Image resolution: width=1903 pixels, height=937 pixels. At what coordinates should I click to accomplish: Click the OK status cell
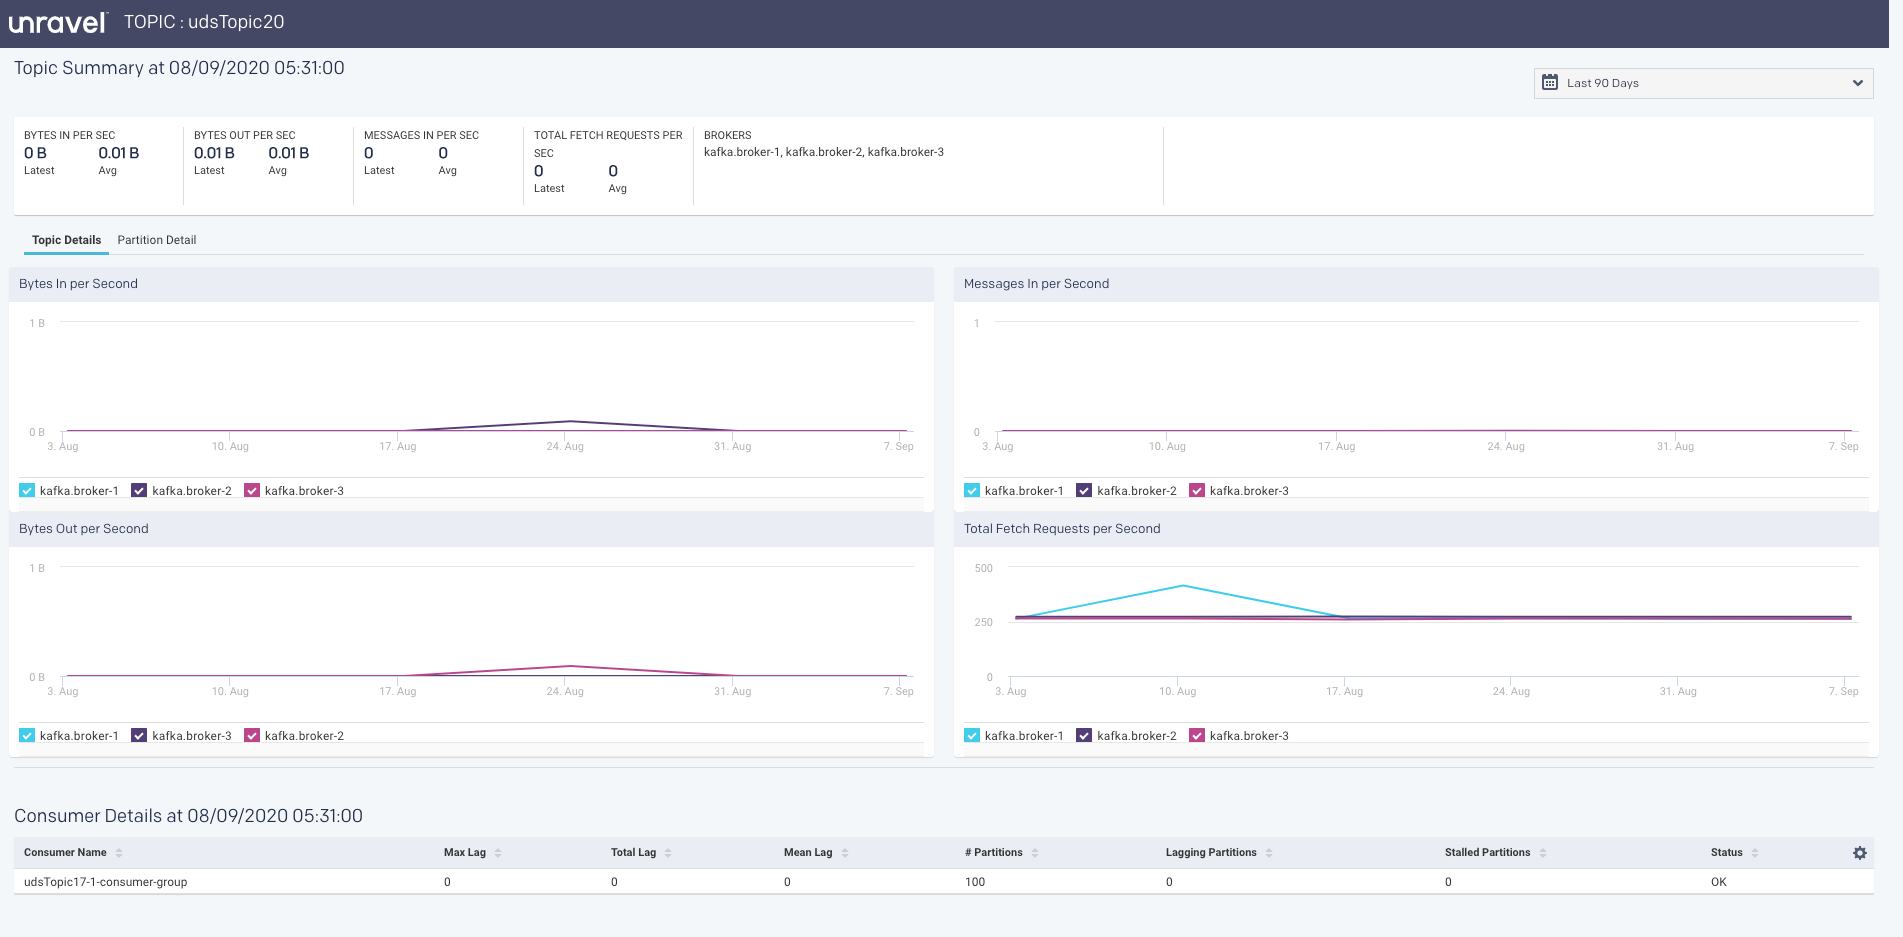point(1719,882)
